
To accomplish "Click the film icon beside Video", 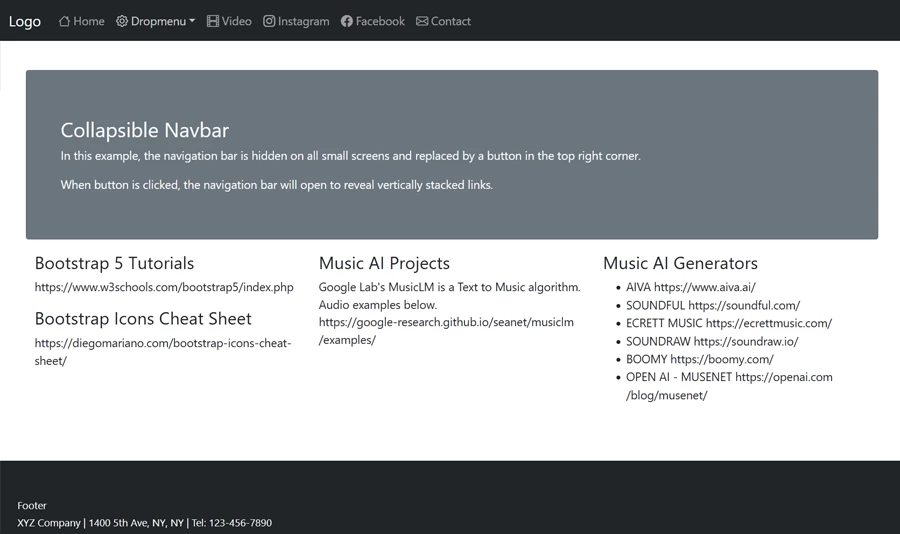I will coord(213,21).
